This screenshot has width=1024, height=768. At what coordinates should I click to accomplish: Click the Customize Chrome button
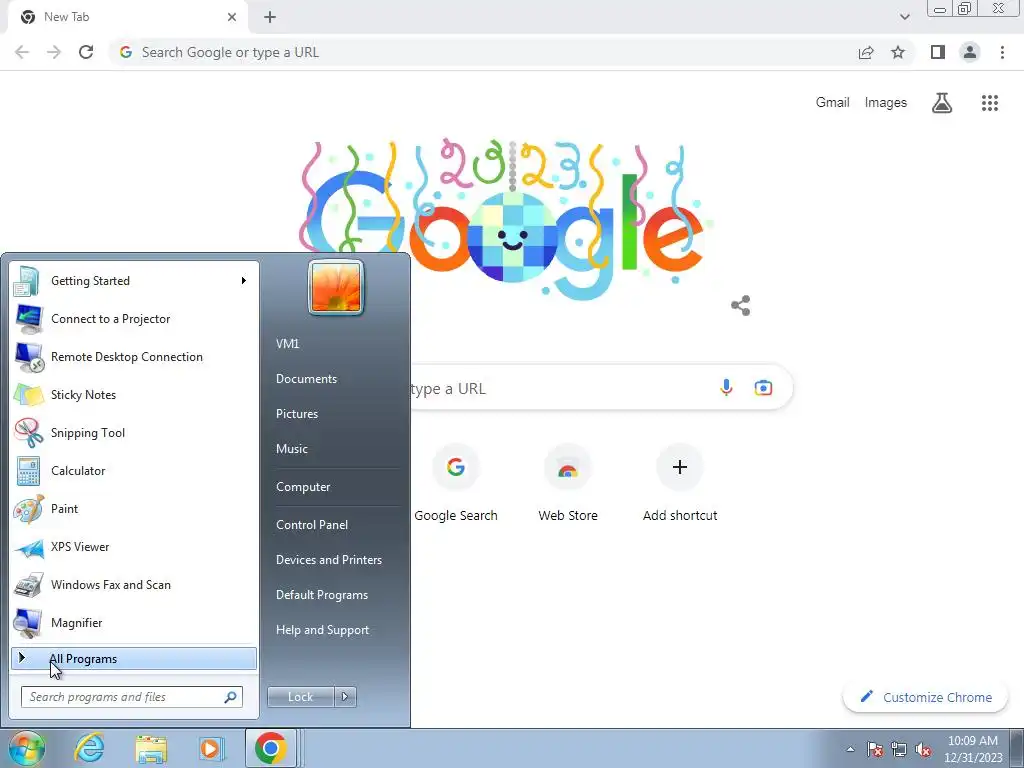(925, 697)
